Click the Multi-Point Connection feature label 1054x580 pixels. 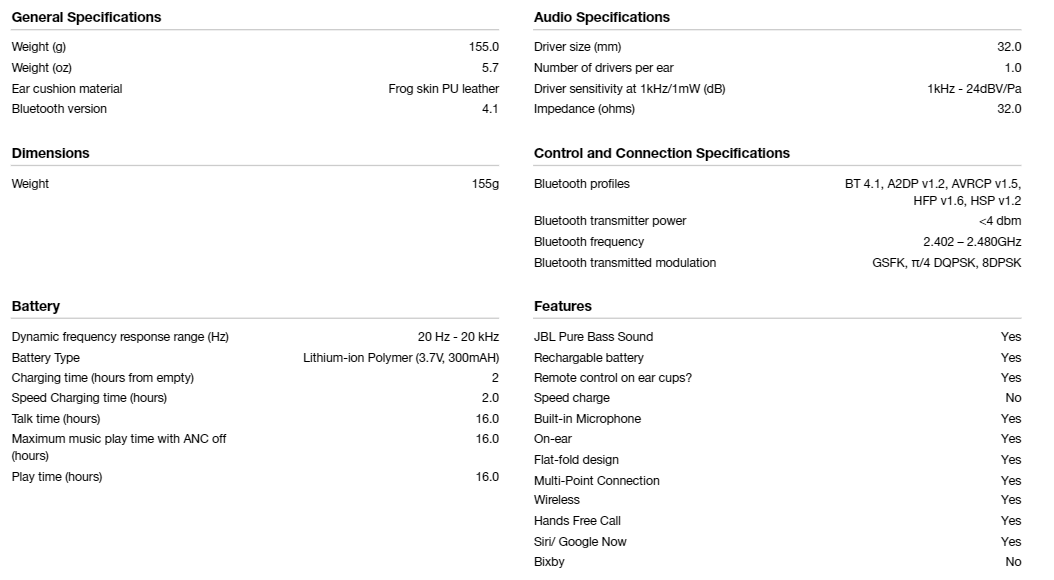(596, 481)
